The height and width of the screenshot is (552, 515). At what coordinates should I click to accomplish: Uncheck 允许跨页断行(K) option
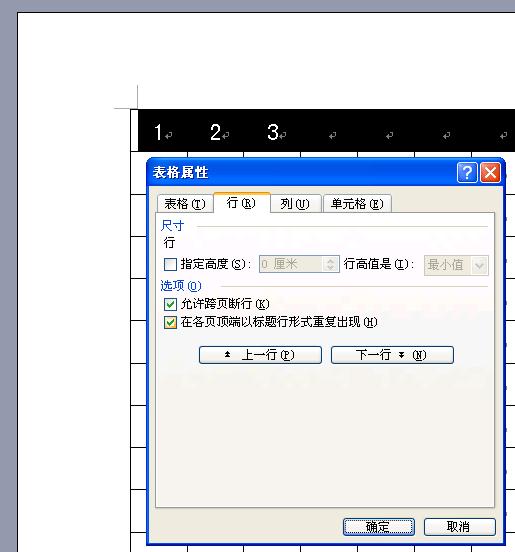170,304
